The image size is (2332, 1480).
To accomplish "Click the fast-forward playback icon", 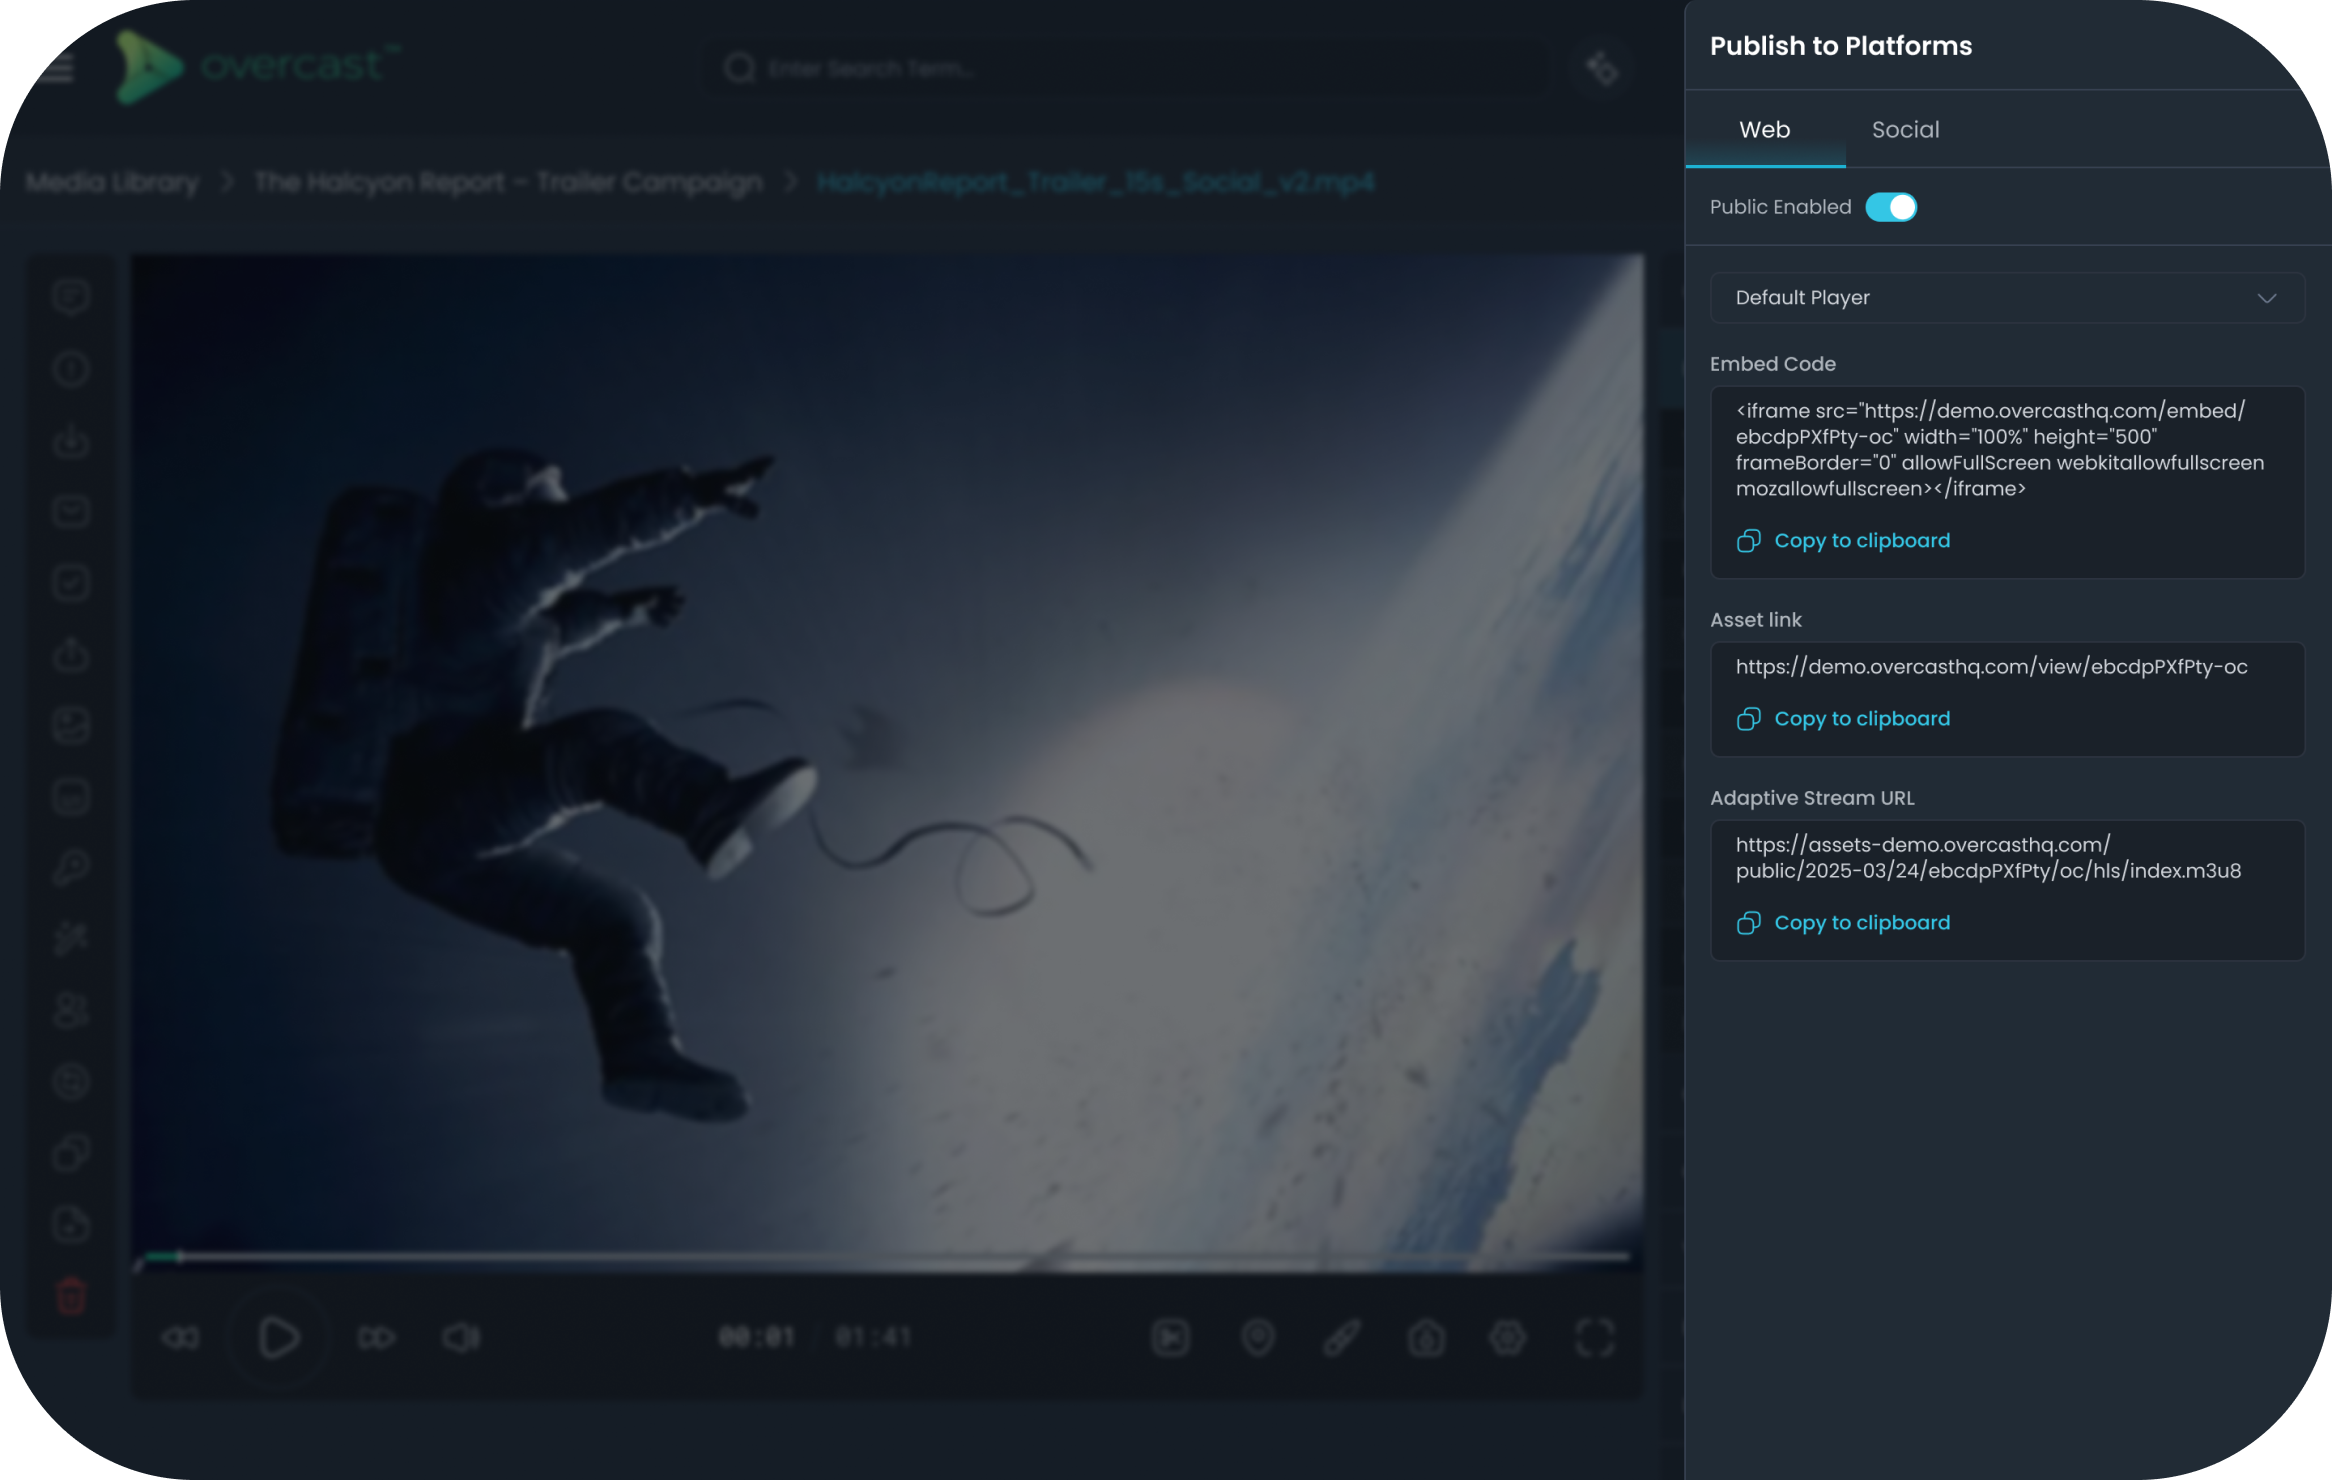I will pyautogui.click(x=376, y=1338).
